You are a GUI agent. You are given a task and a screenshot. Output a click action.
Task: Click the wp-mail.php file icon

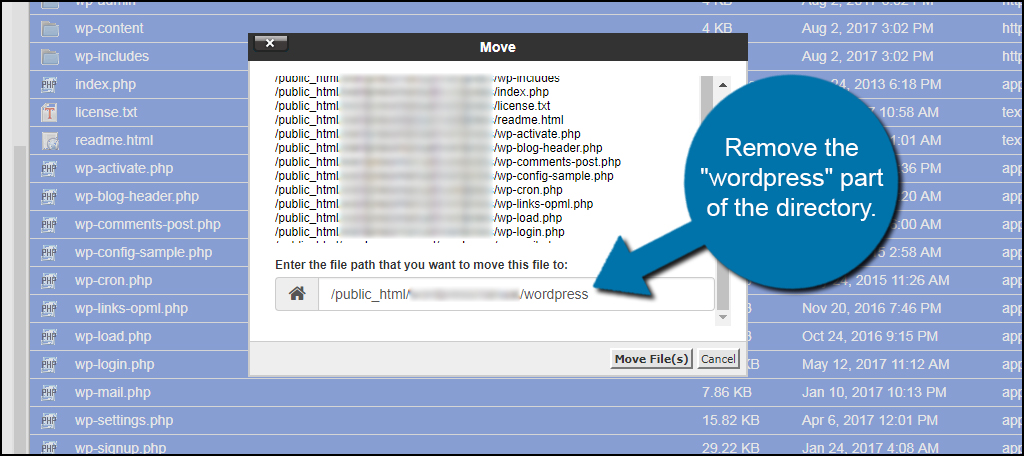point(50,393)
